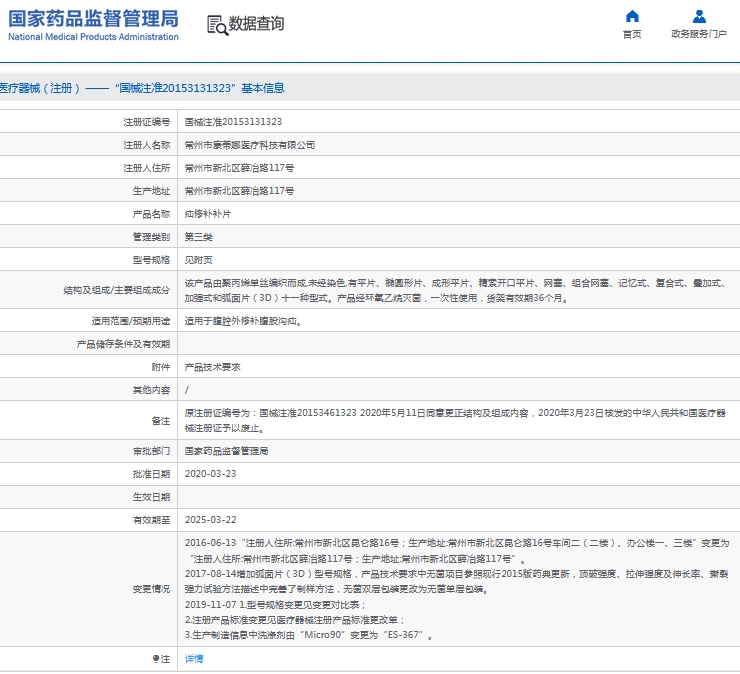This screenshot has height=674, width=740.
Task: Select 适用于腹腔外修补腹股沟疝 text
Action: tap(243, 321)
